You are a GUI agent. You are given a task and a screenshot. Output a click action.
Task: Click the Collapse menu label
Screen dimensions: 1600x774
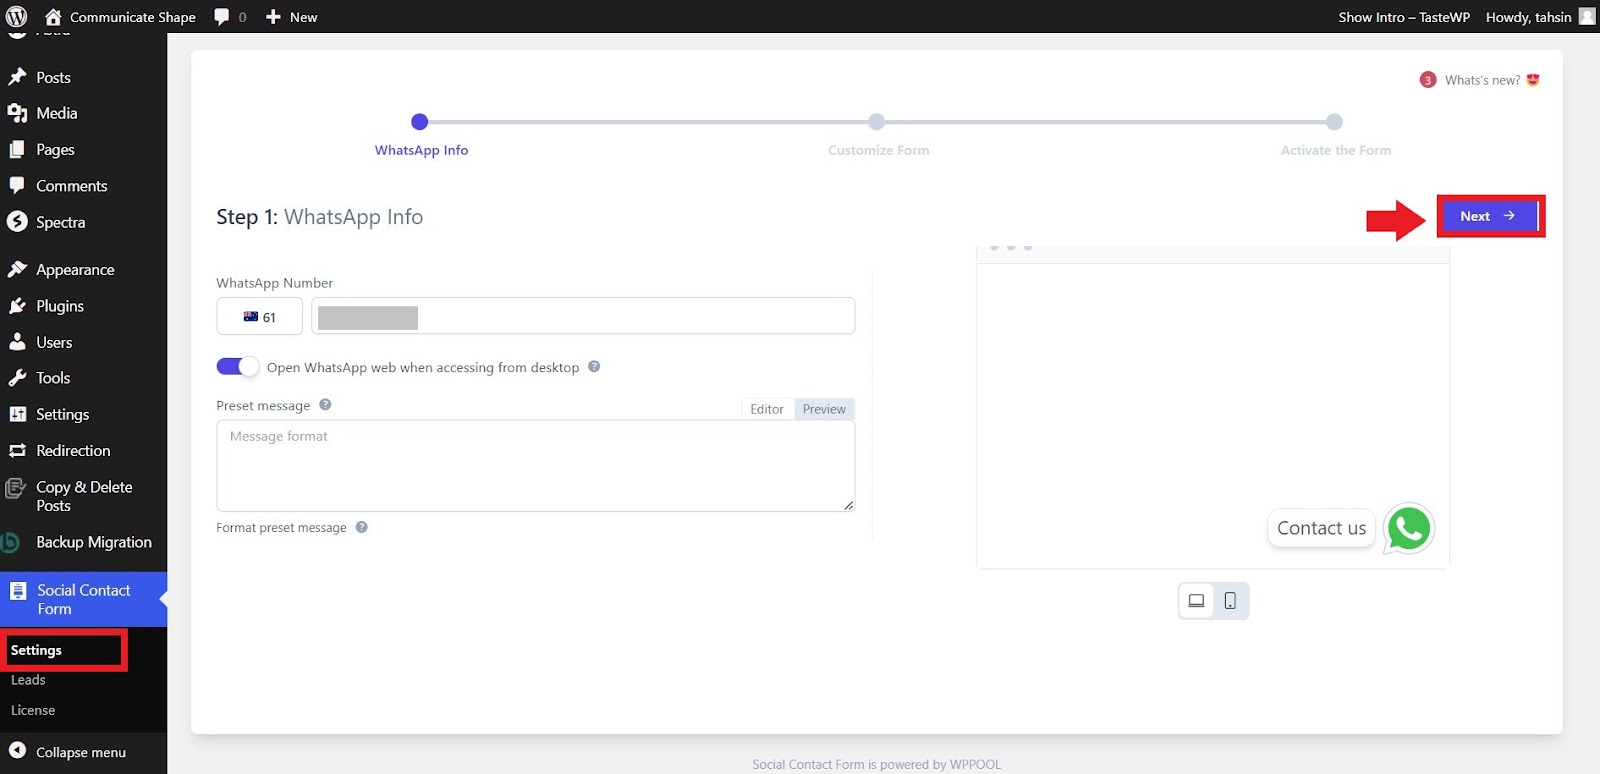81,752
